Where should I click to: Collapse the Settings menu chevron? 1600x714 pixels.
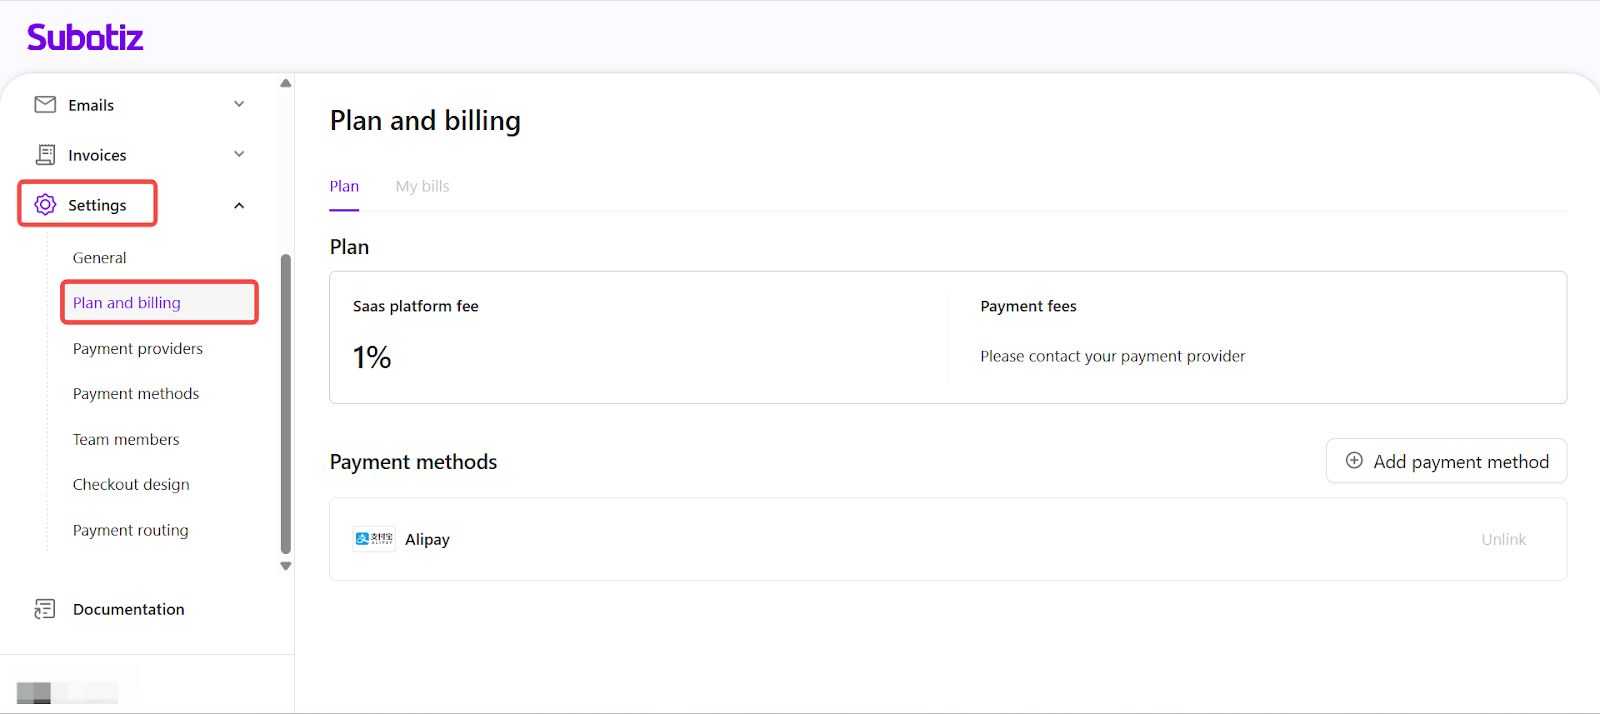click(x=239, y=205)
